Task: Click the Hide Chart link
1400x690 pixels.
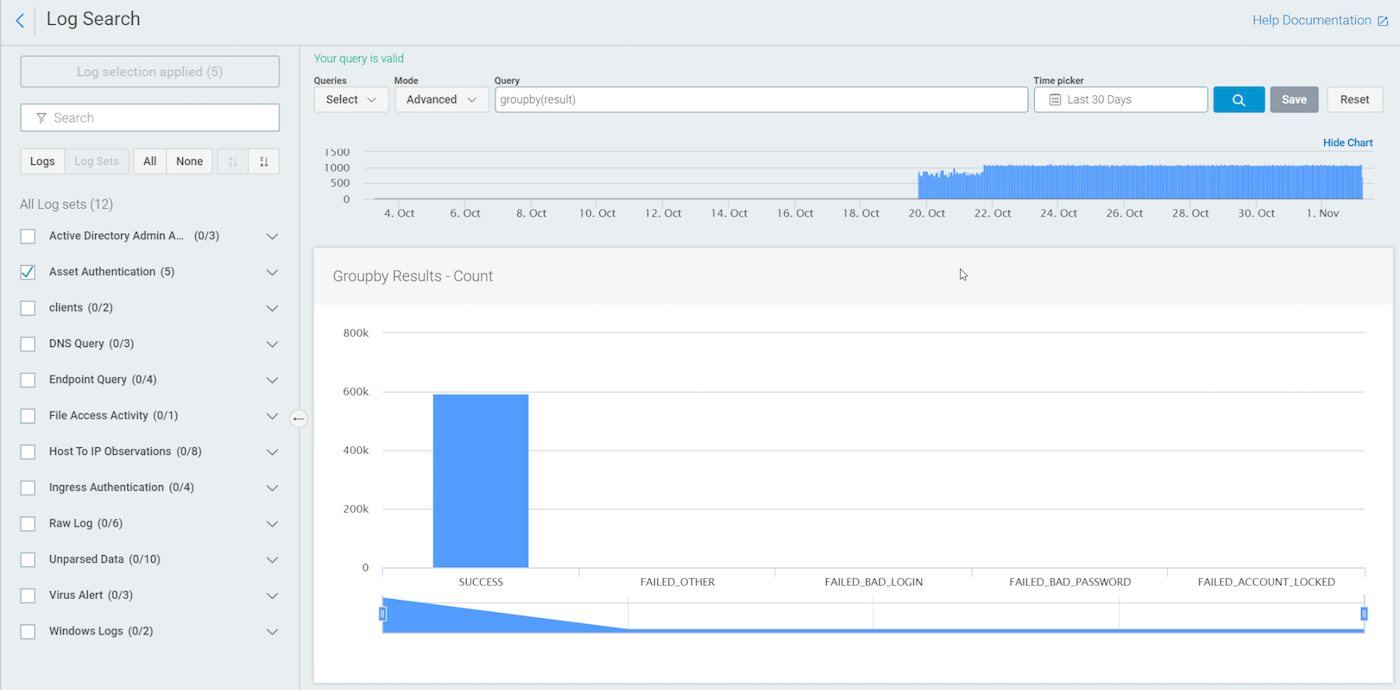Action: coord(1347,143)
